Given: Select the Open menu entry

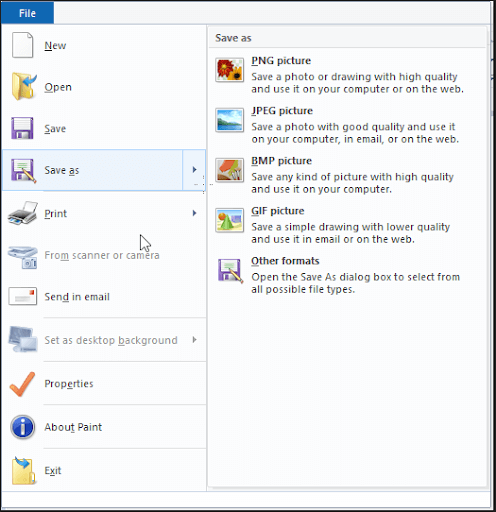Looking at the screenshot, I should click(x=104, y=87).
